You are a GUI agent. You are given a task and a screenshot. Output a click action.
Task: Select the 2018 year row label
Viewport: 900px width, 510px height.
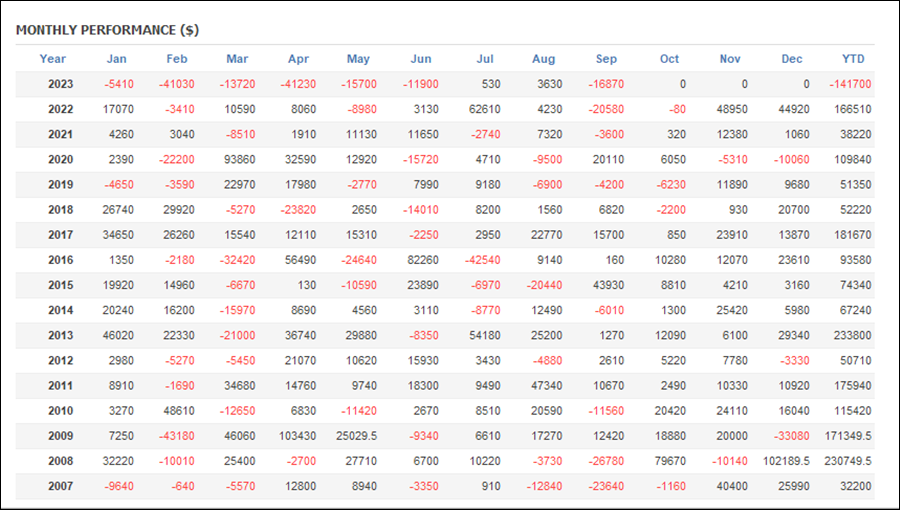[x=60, y=210]
